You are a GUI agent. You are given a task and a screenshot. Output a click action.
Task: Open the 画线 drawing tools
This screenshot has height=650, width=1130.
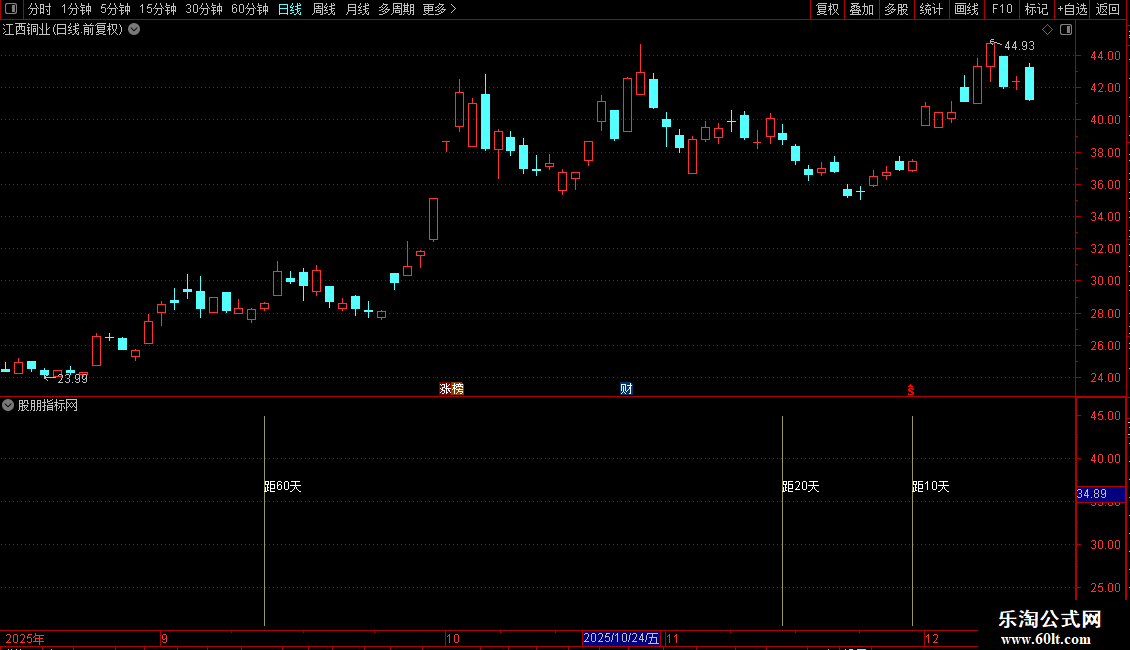click(966, 9)
